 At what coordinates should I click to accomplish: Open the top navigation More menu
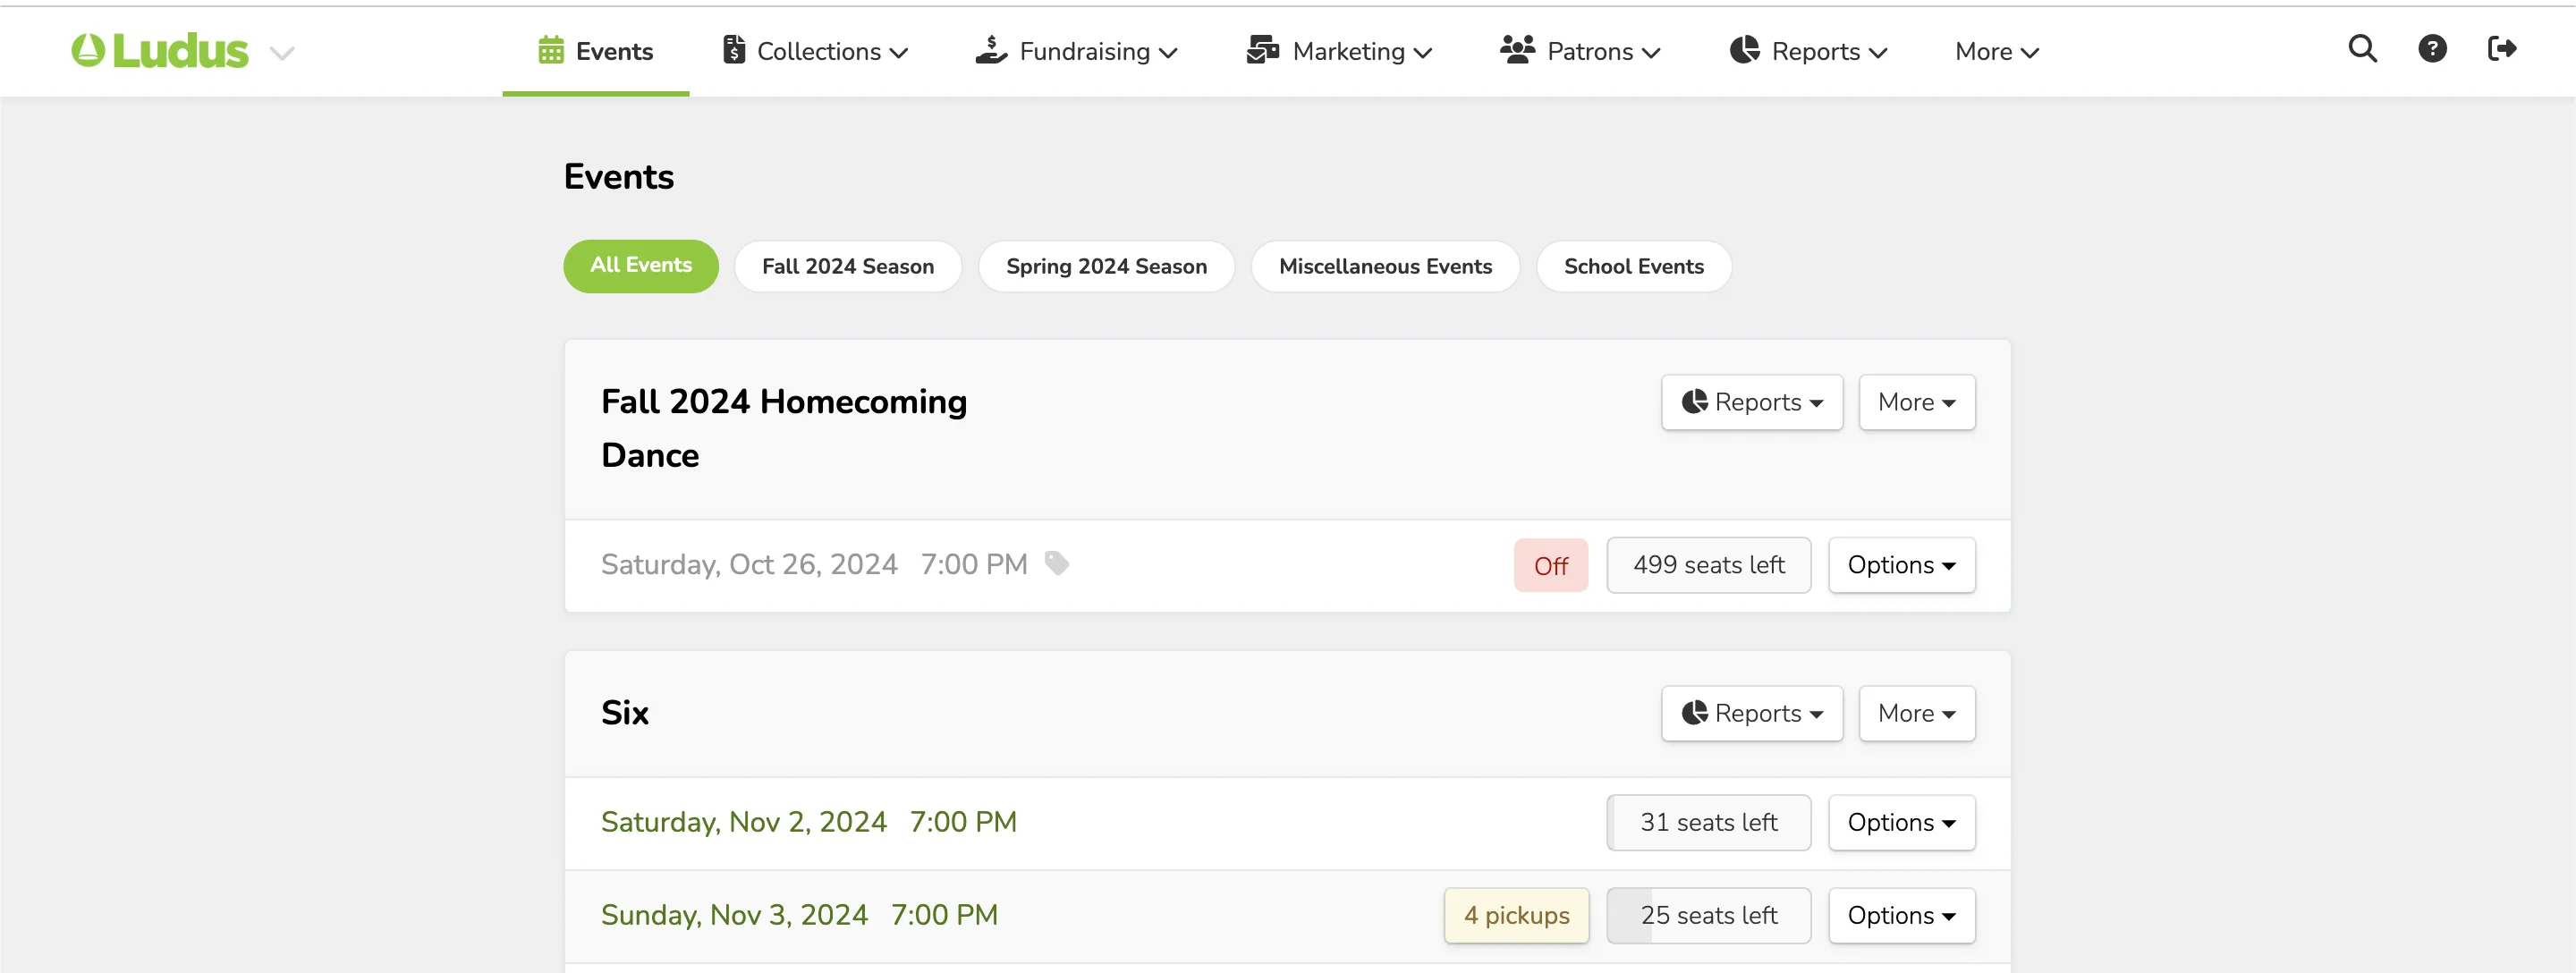(x=1996, y=51)
